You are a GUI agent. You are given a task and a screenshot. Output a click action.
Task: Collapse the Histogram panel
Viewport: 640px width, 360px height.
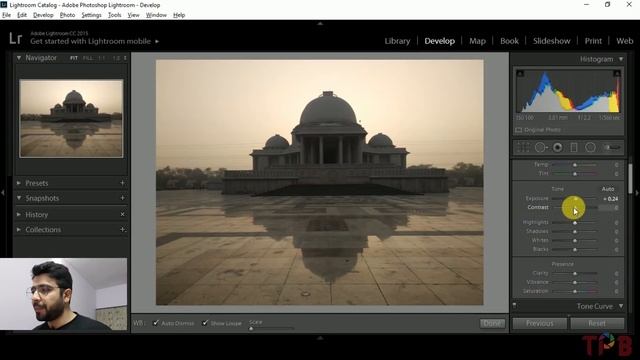[x=621, y=59]
